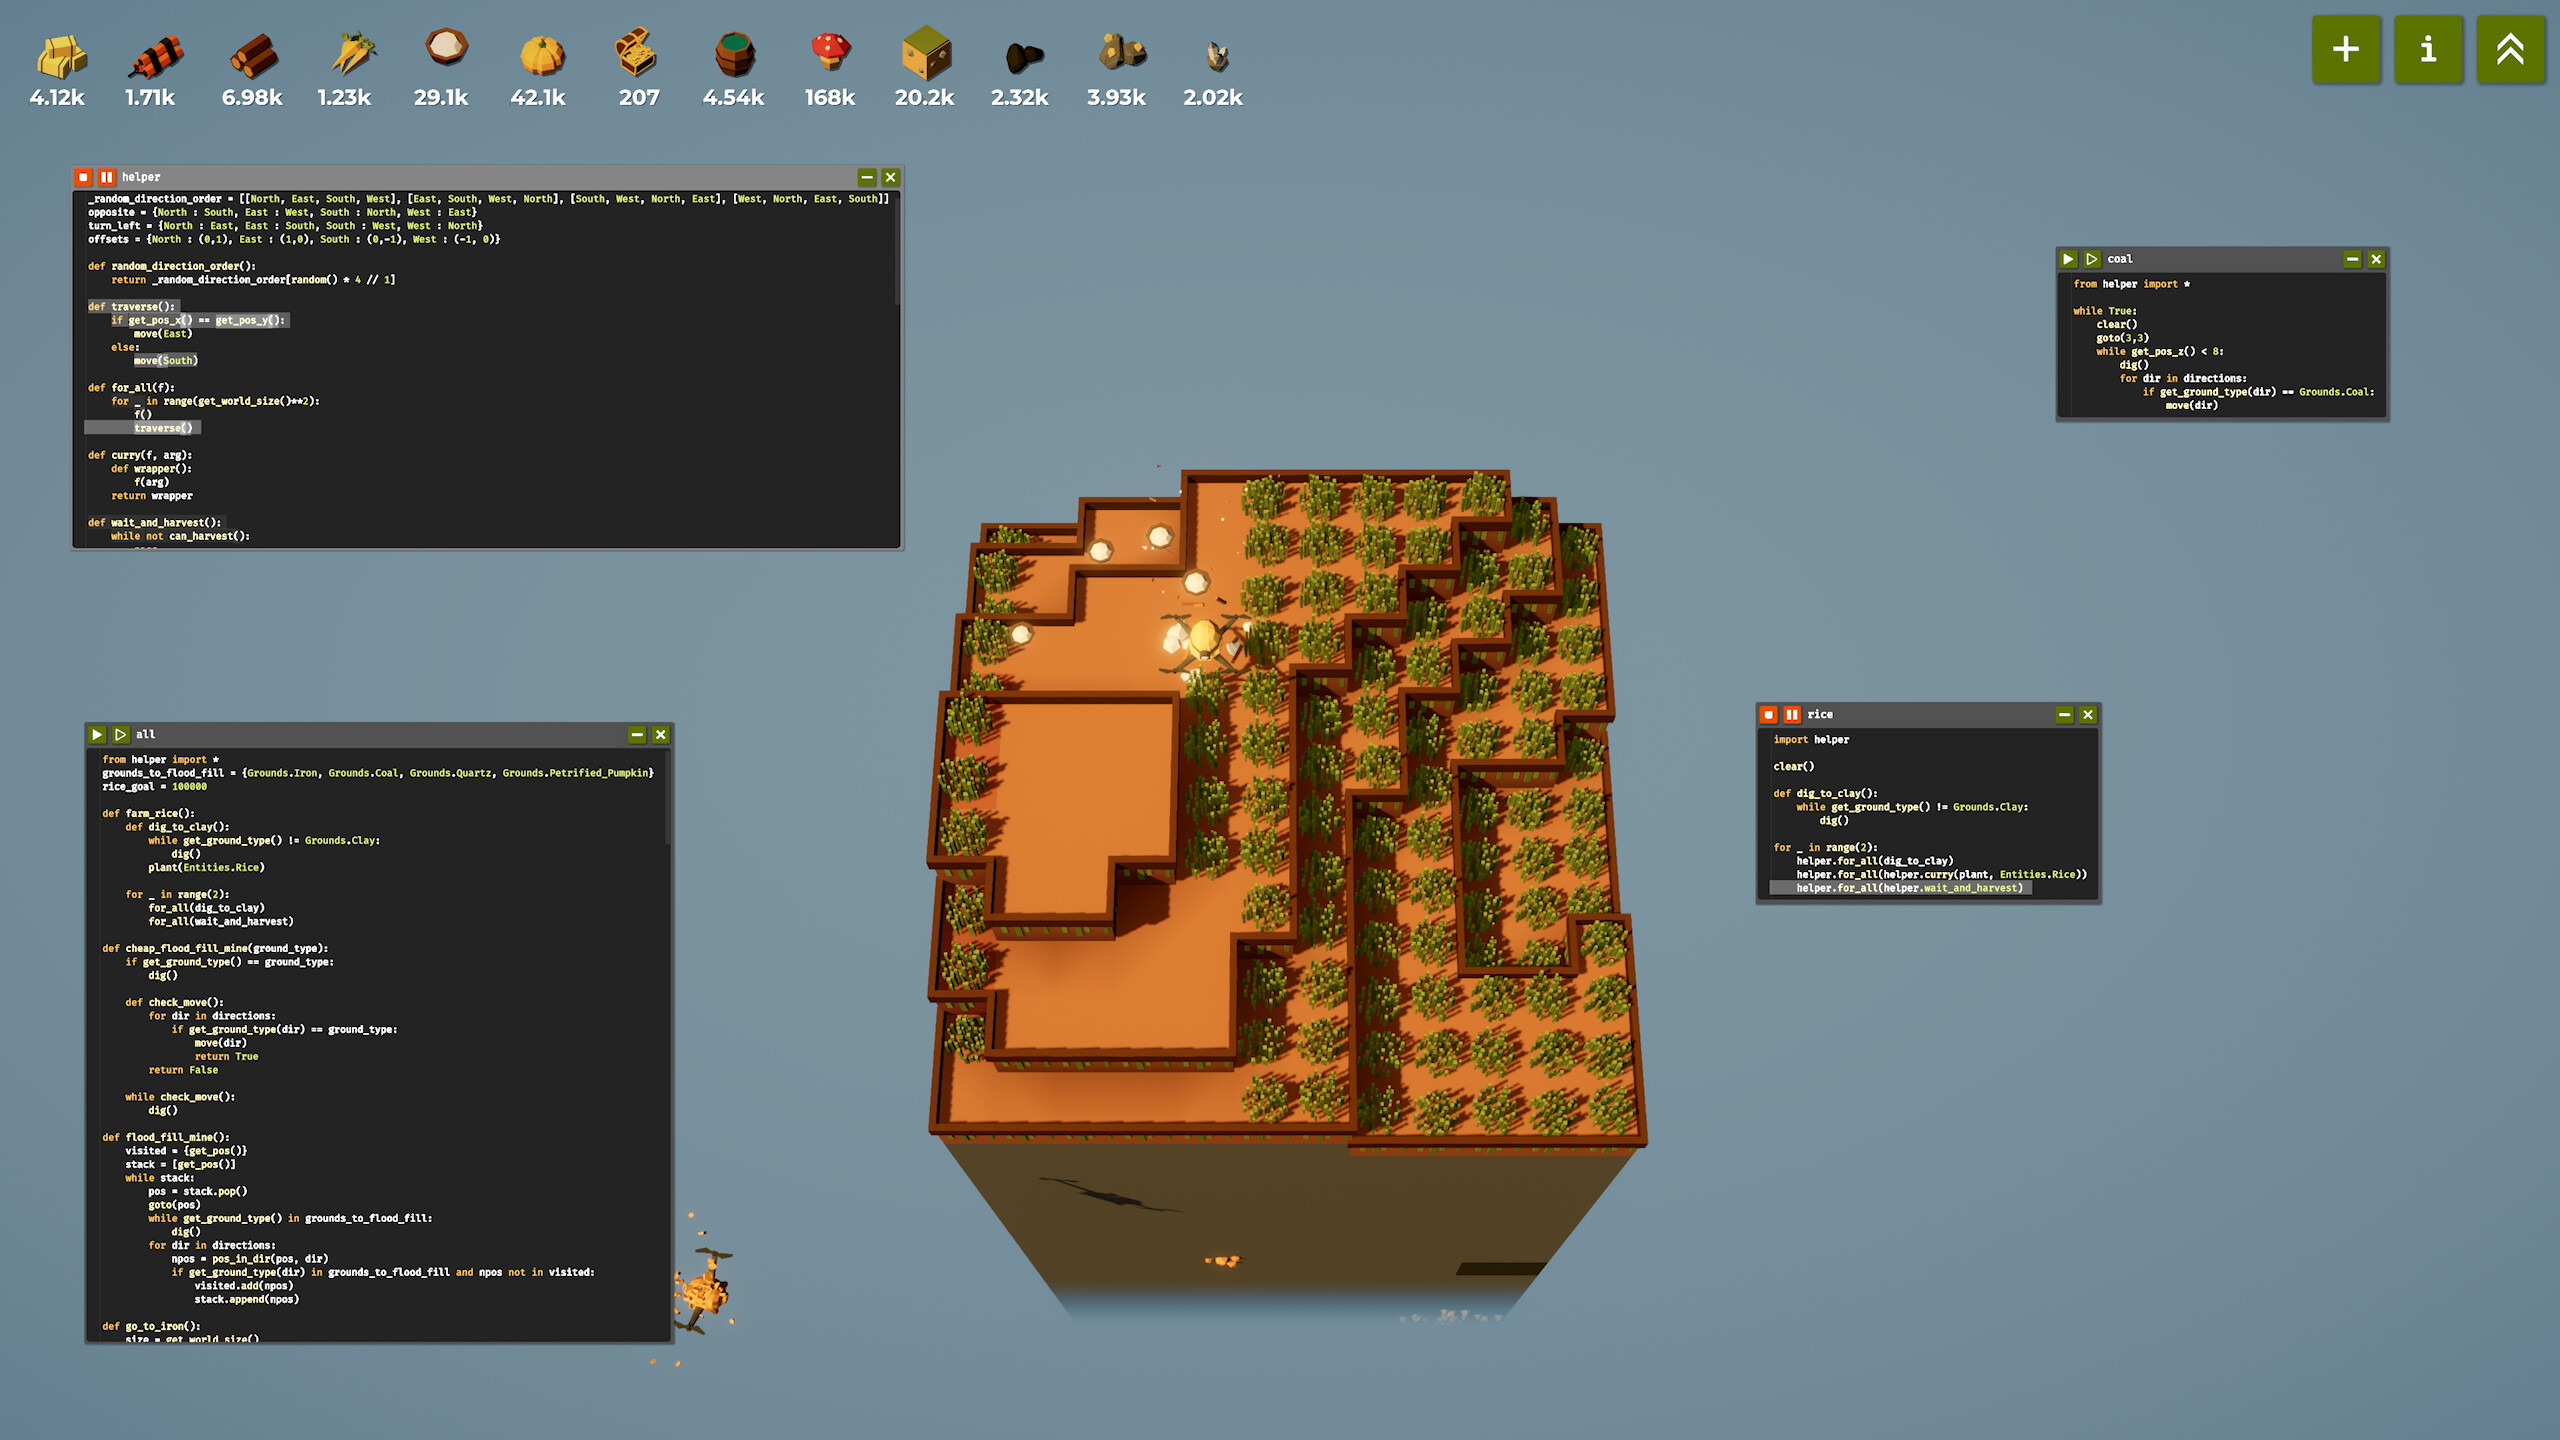Click 'def check_move():' line in all
Viewport: 2560px width, 1440px height.
[174, 1002]
